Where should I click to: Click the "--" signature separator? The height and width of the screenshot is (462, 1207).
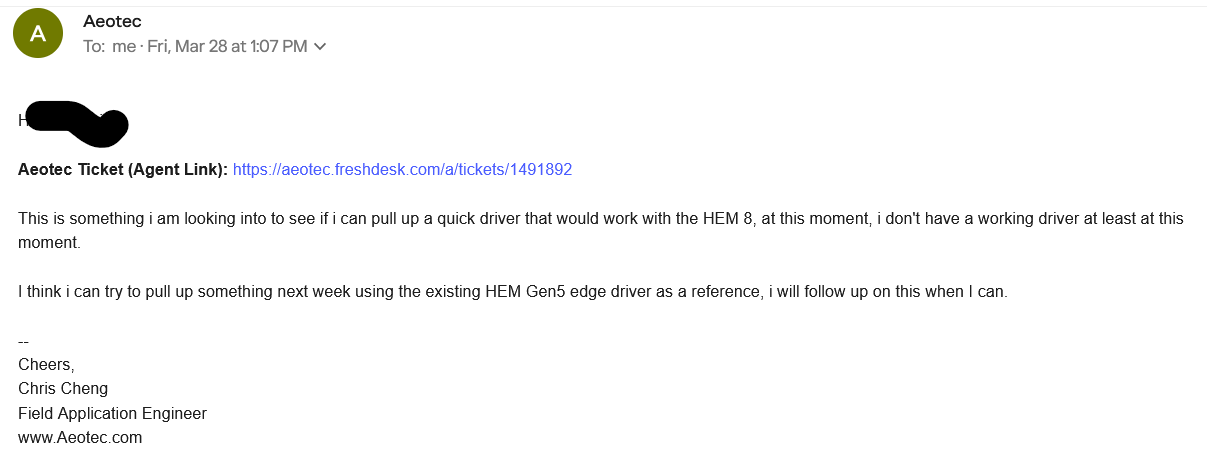coord(24,340)
